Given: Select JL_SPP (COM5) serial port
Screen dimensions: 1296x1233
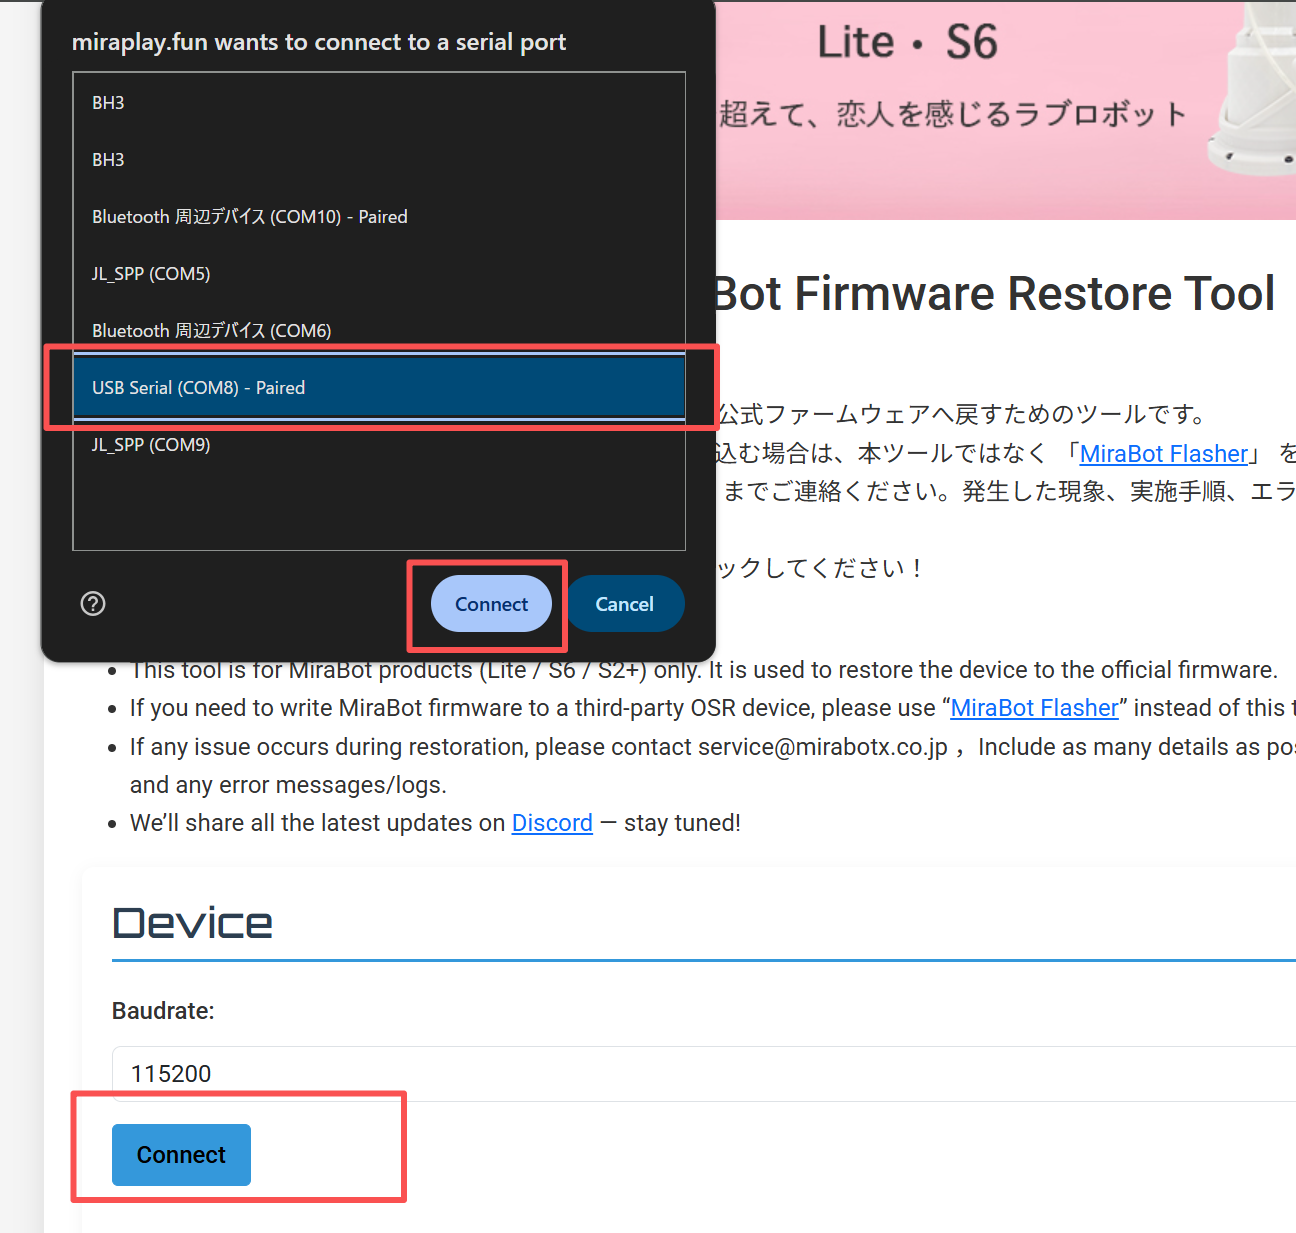Looking at the screenshot, I should pos(151,274).
